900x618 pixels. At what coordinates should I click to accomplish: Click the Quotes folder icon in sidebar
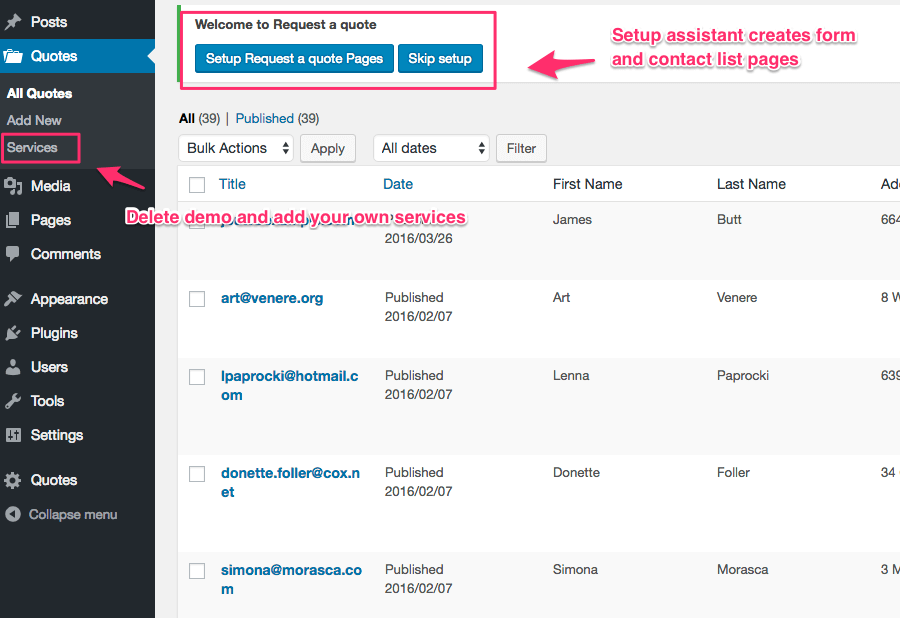point(13,56)
